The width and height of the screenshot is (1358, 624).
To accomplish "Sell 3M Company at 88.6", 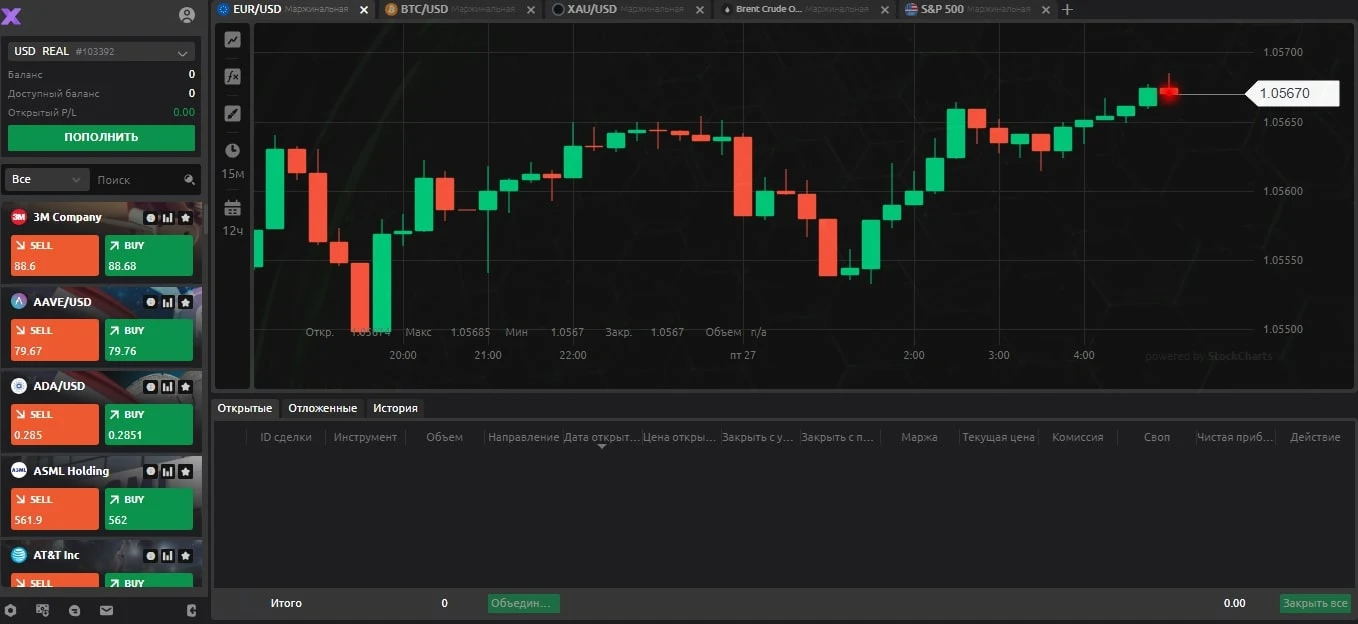I will (55, 255).
